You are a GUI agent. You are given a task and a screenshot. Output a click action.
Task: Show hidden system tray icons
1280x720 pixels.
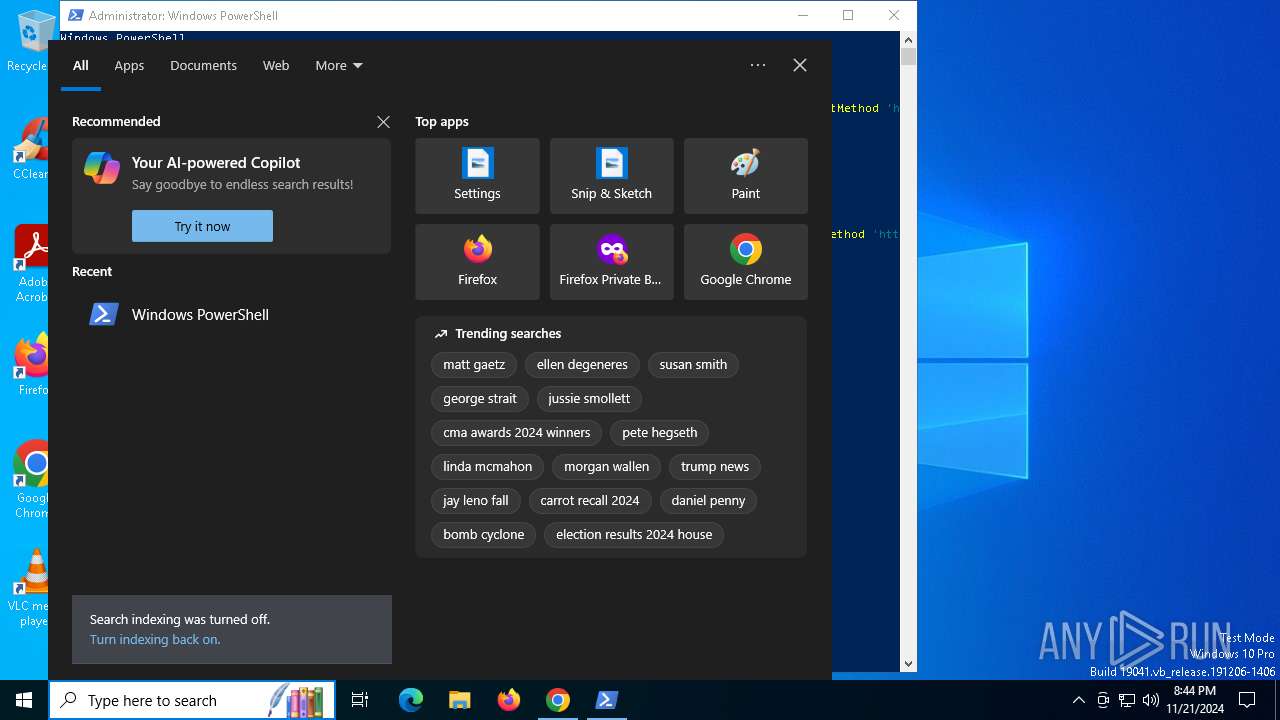click(1078, 700)
